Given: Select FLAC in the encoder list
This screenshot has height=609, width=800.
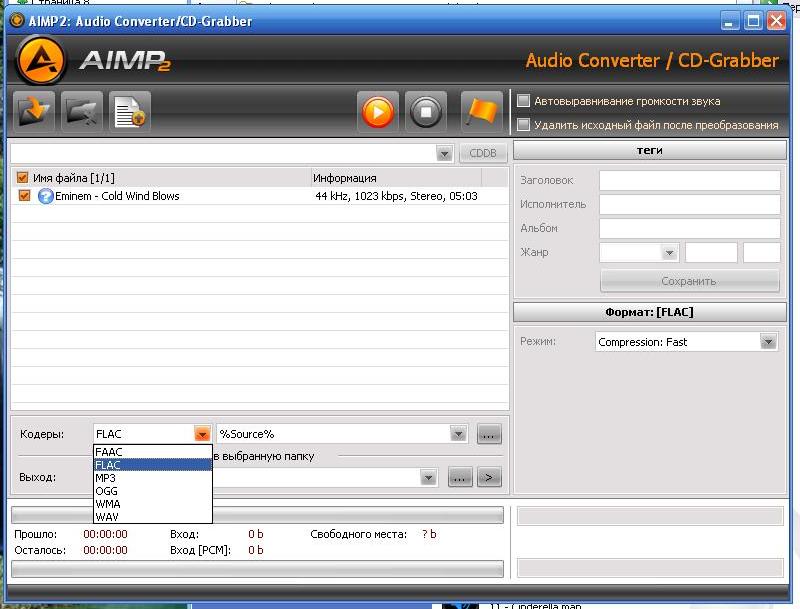Looking at the screenshot, I should click(x=153, y=465).
